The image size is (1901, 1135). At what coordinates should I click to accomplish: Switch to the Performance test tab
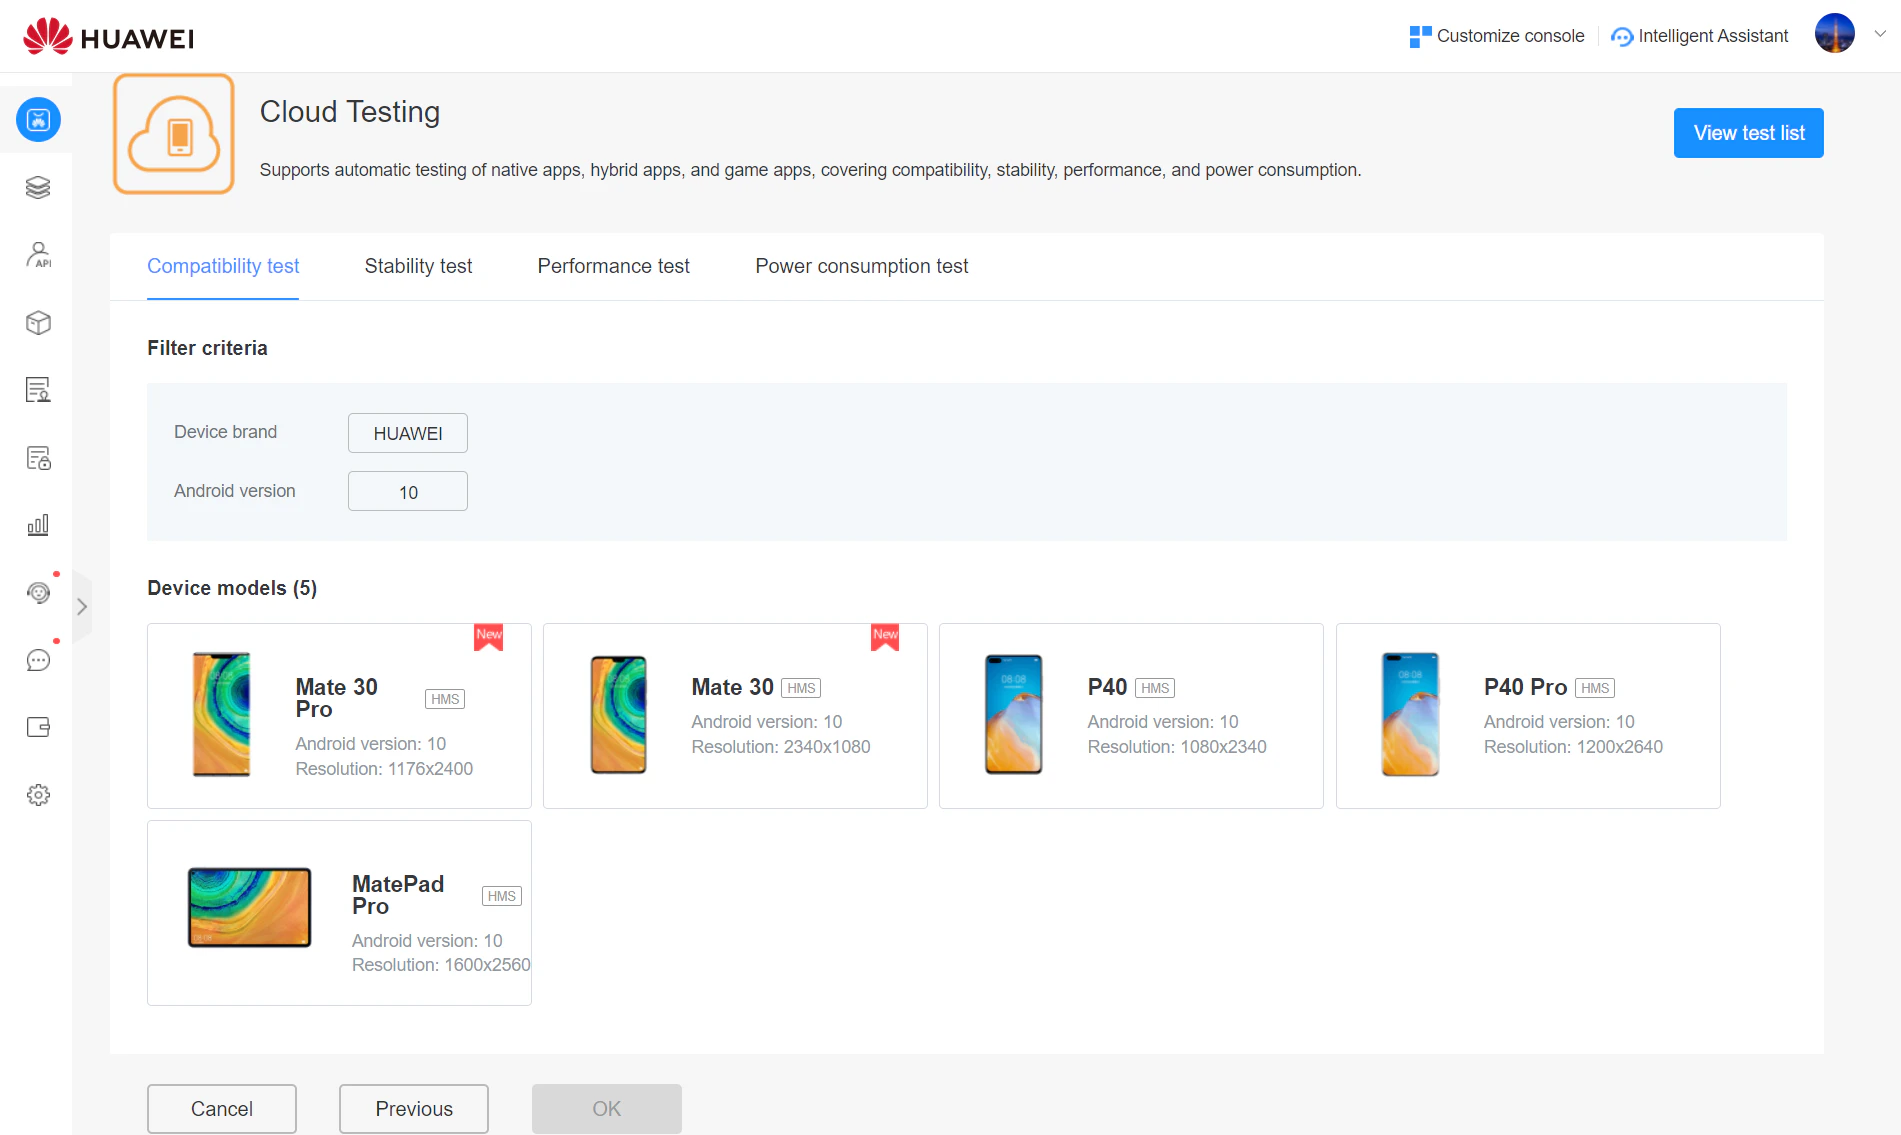(x=614, y=266)
